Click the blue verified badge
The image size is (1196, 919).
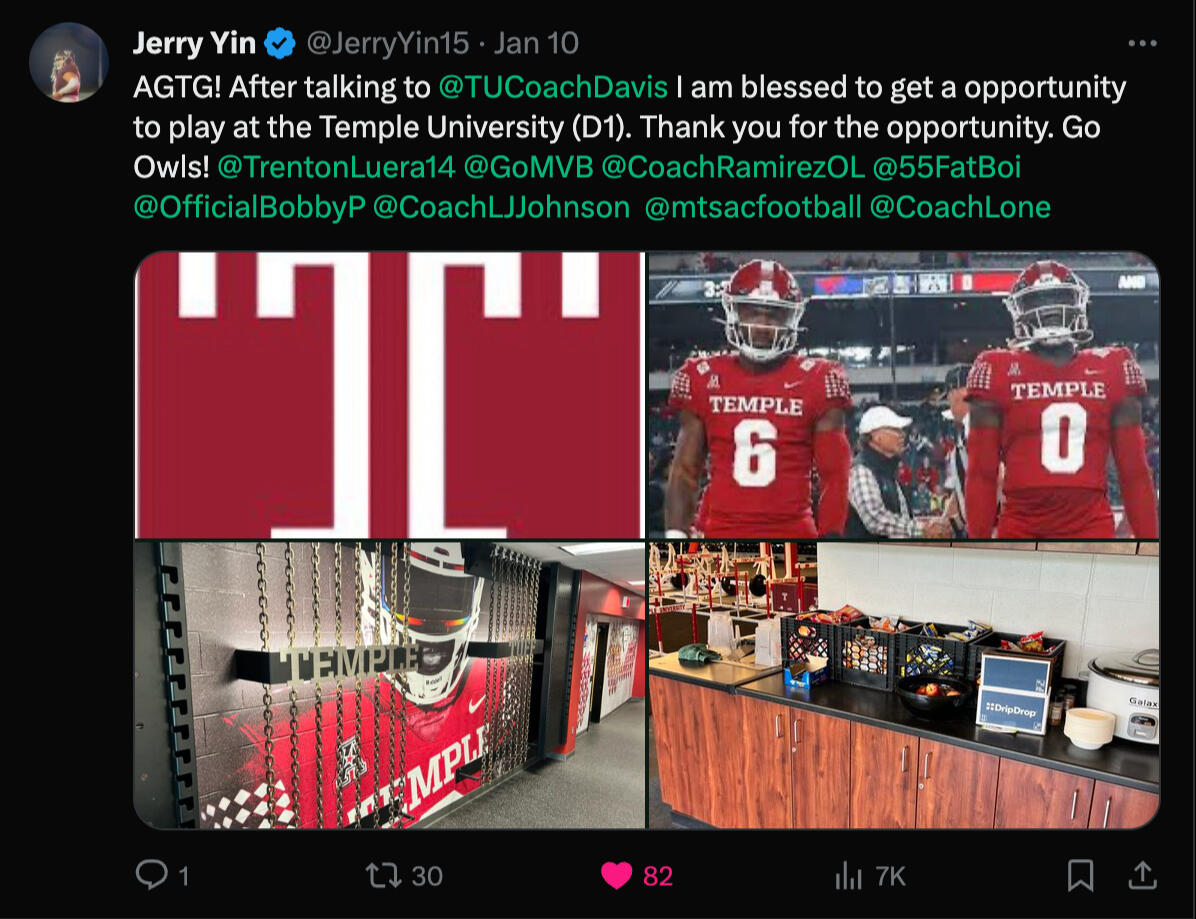click(280, 44)
